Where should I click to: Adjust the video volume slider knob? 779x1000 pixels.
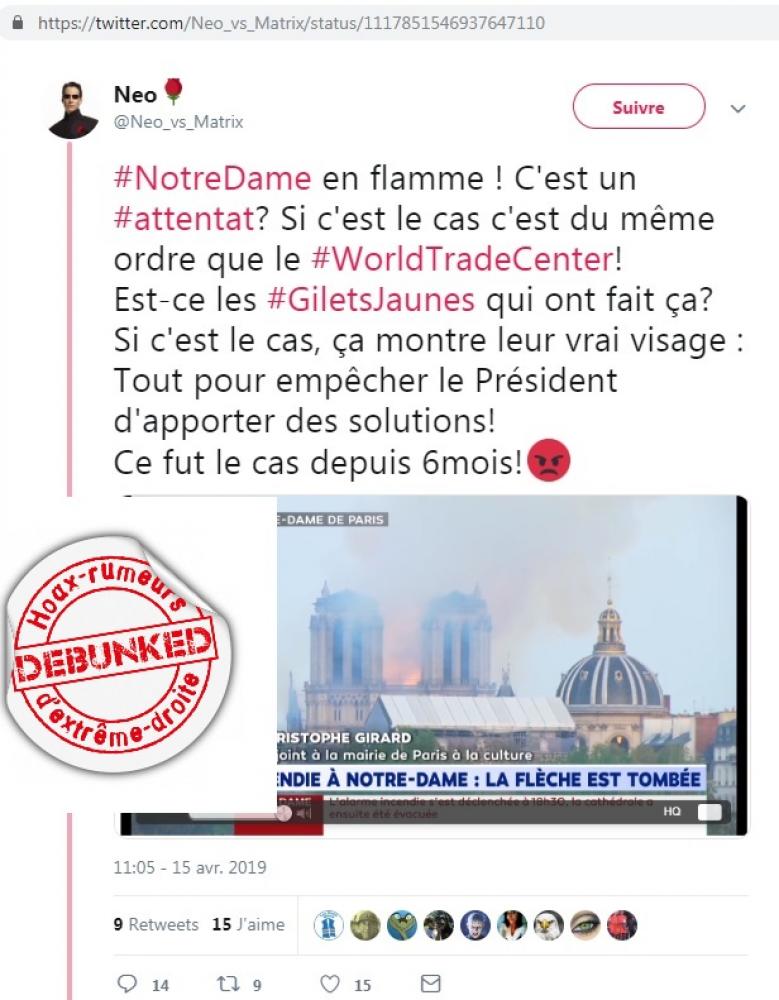[x=285, y=813]
